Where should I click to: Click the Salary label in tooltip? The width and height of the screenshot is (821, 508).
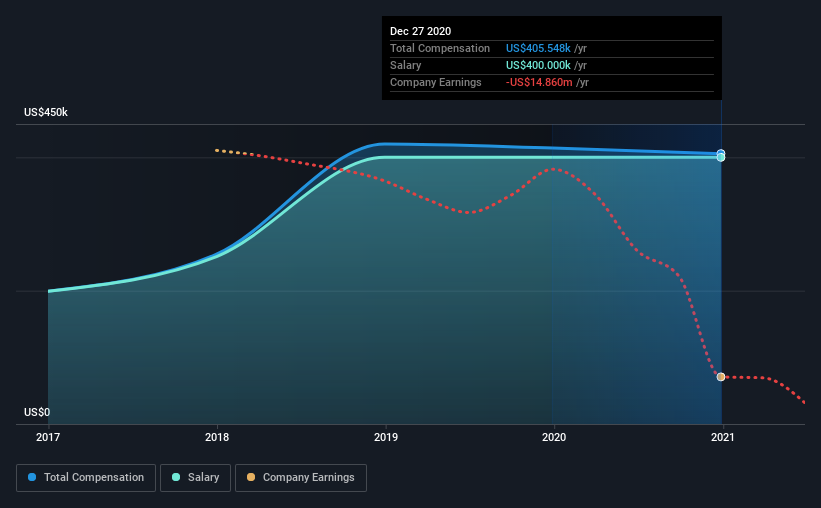coord(405,65)
